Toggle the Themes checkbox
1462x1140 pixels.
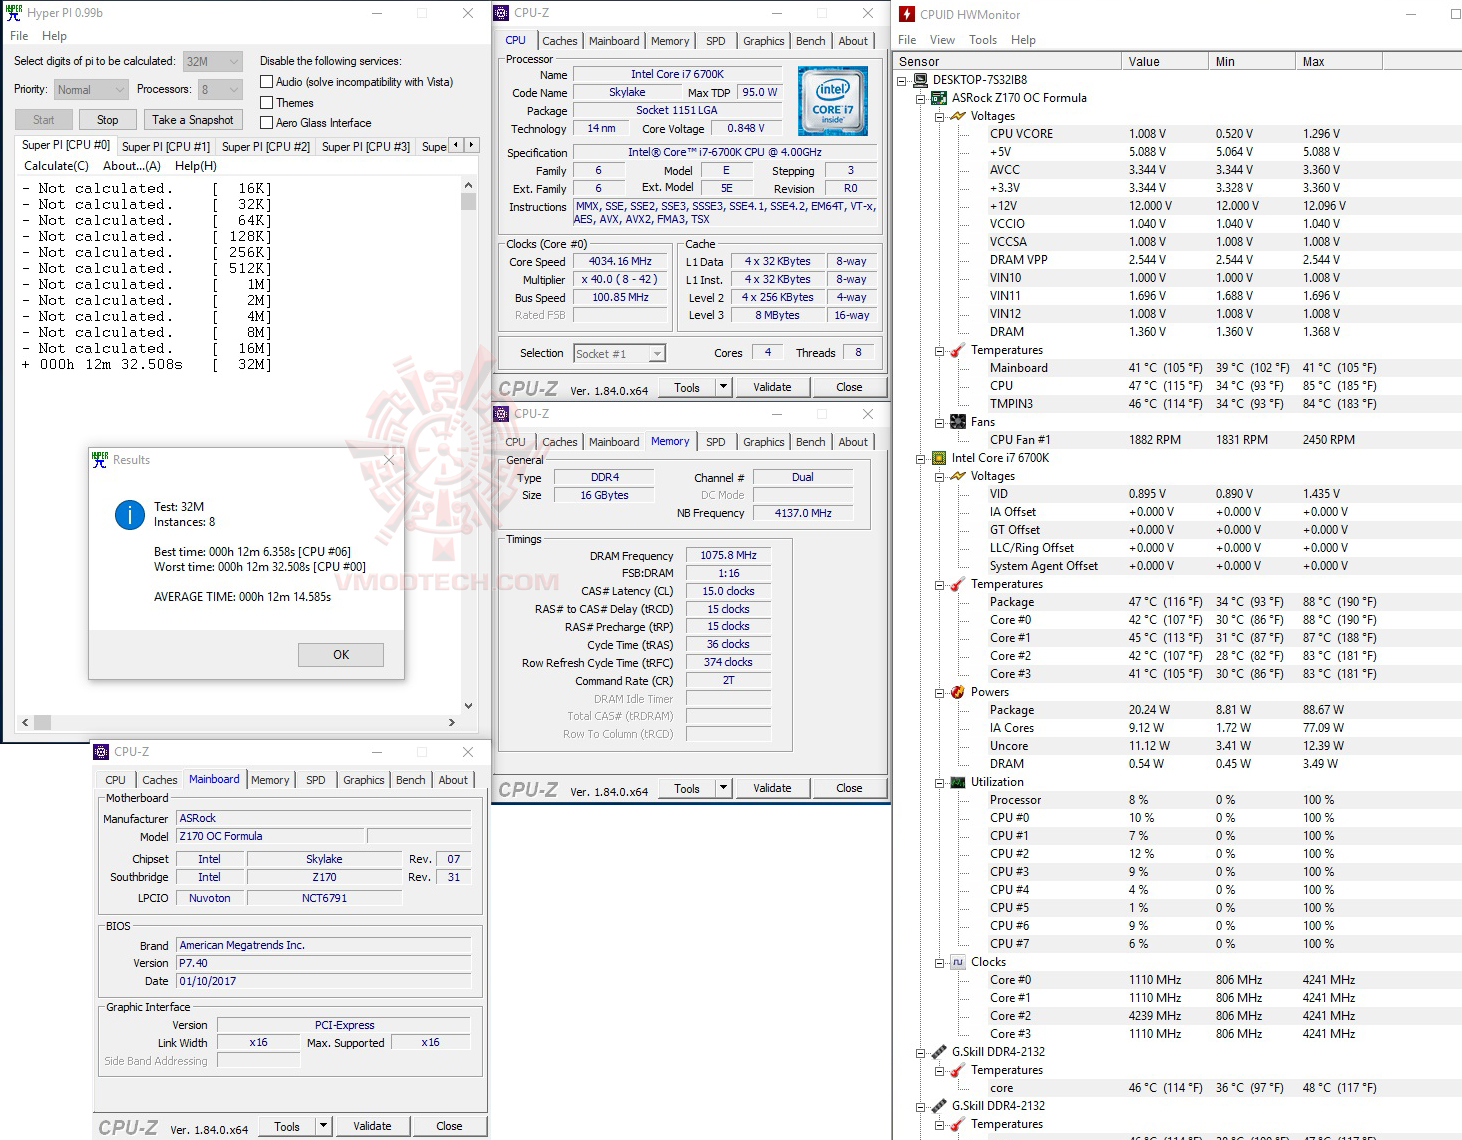pyautogui.click(x=266, y=103)
